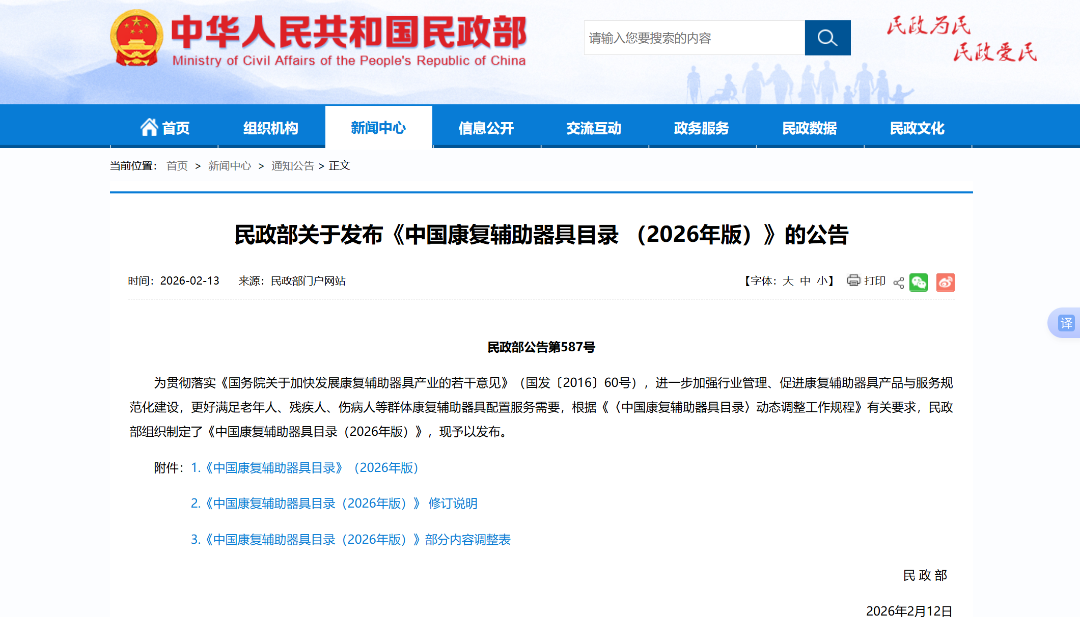Viewport: 1080px width, 617px height.
Task: Click the search magnifier icon
Action: [827, 37]
